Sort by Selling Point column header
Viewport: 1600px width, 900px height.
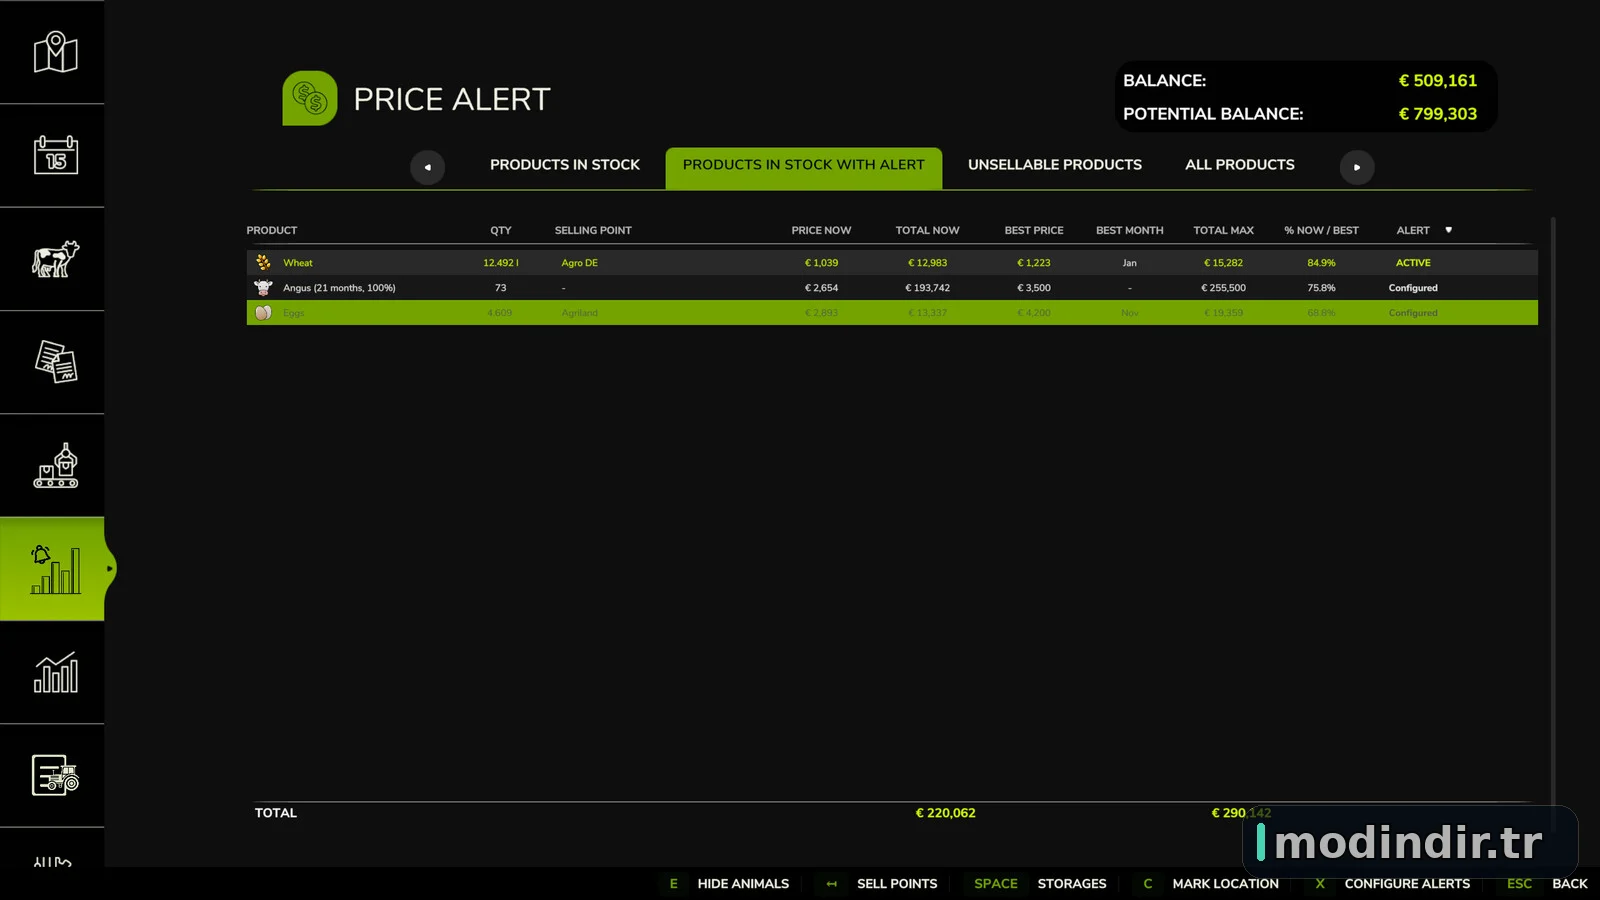coord(593,230)
